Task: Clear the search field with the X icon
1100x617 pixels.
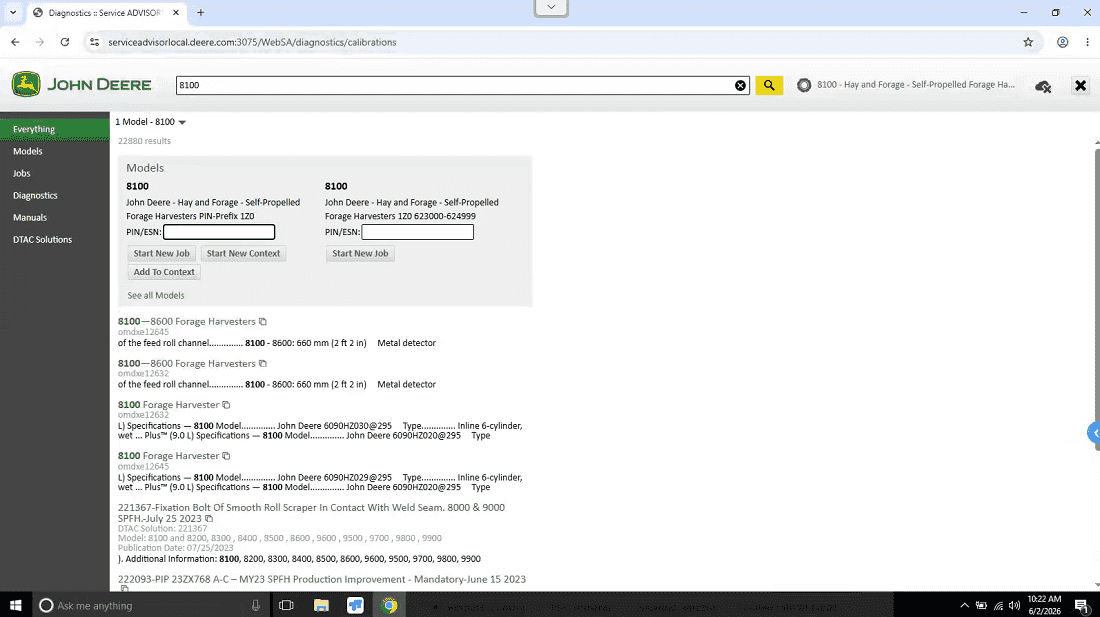Action: tap(740, 86)
